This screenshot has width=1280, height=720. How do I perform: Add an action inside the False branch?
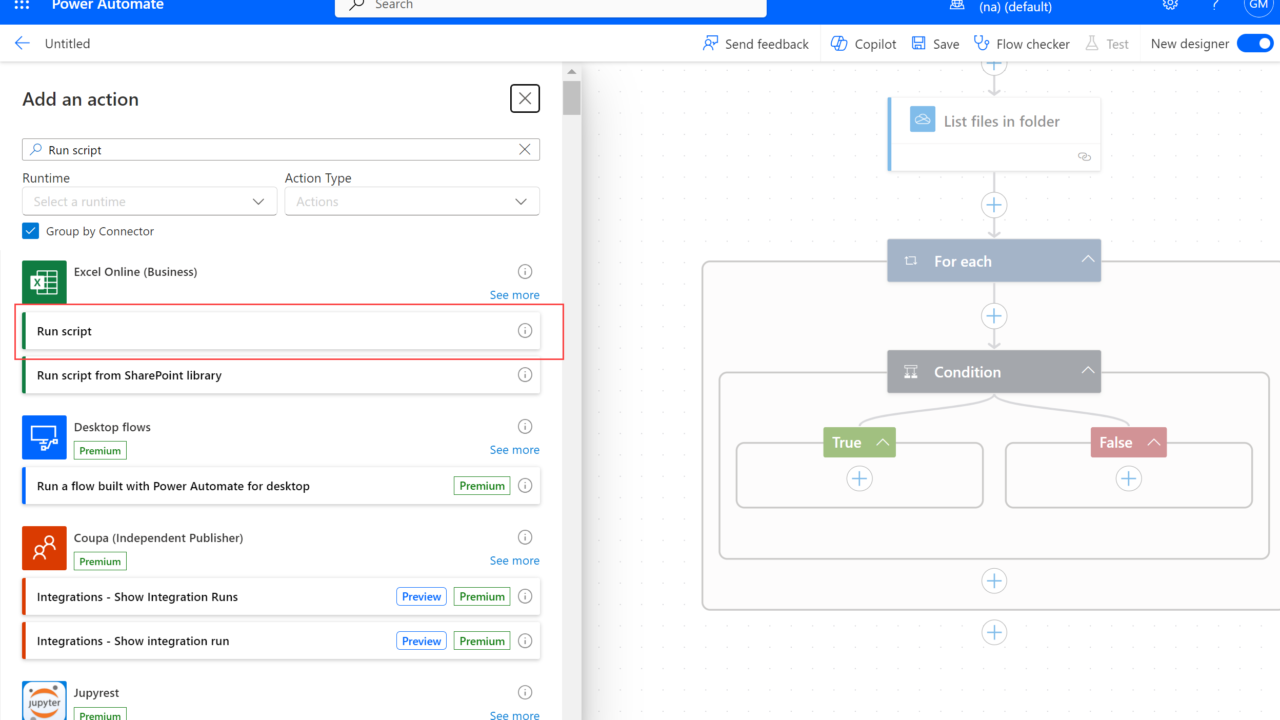[x=1128, y=479]
